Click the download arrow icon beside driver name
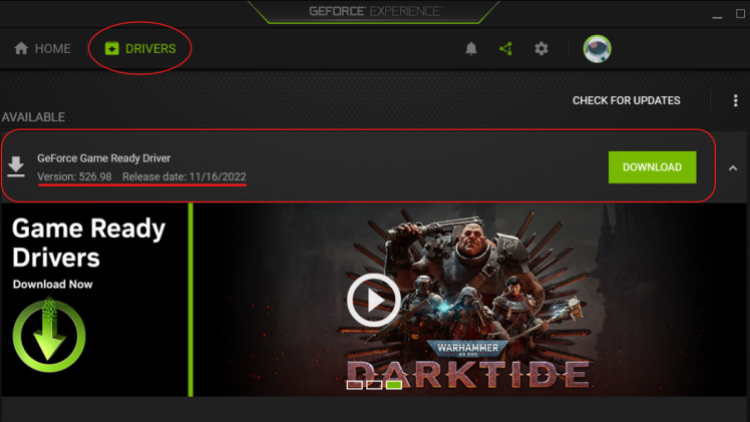This screenshot has height=422, width=750. [x=16, y=167]
